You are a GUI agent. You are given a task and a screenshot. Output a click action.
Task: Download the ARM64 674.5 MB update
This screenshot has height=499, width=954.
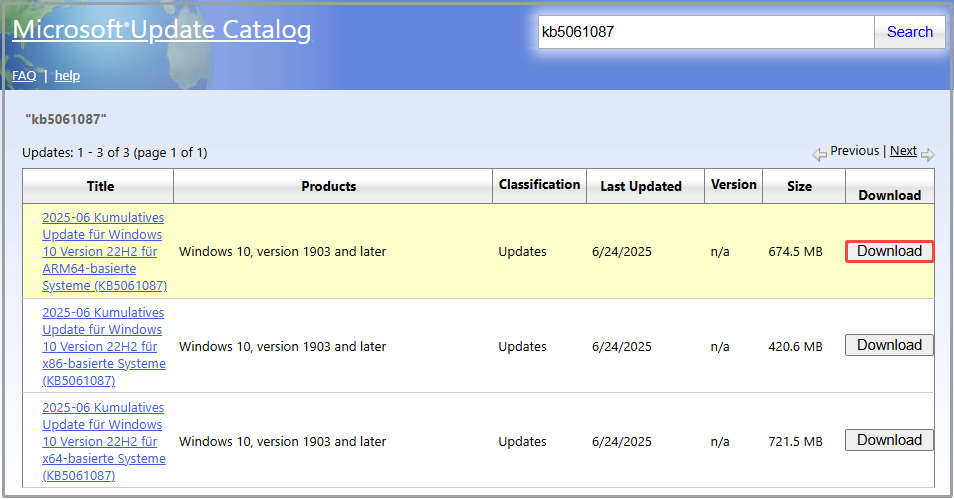890,251
